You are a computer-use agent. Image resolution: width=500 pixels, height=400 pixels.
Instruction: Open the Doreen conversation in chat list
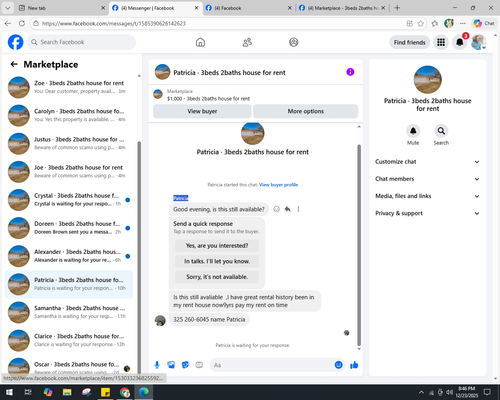69,228
